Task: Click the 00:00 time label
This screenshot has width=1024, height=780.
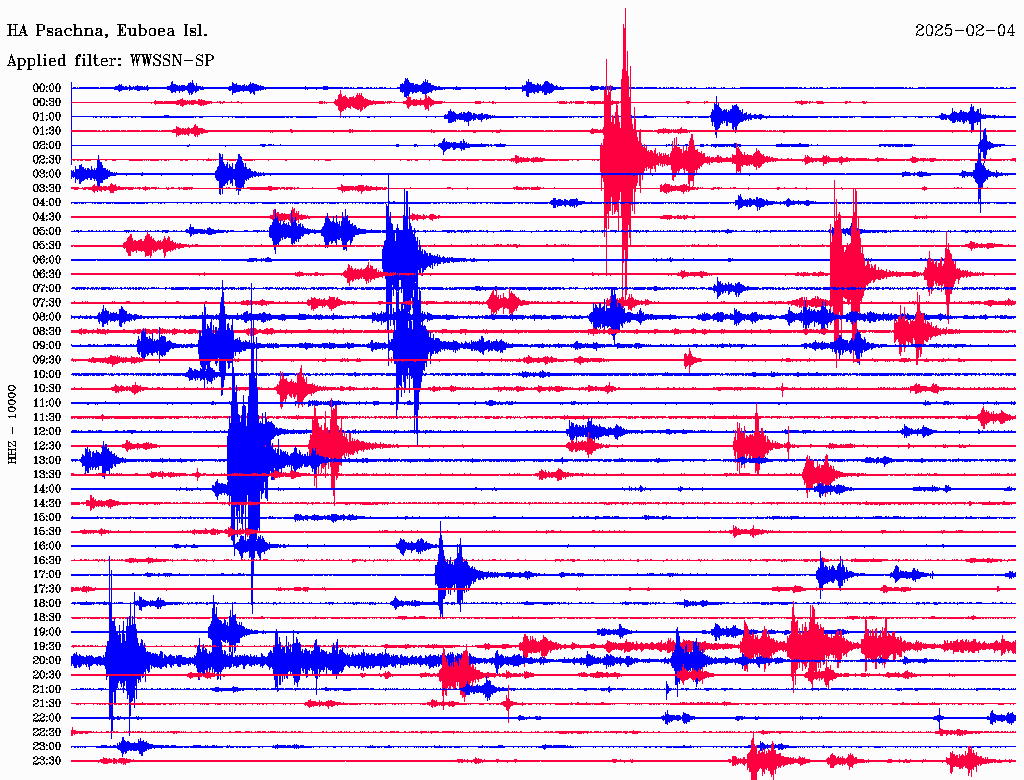Action: click(47, 88)
